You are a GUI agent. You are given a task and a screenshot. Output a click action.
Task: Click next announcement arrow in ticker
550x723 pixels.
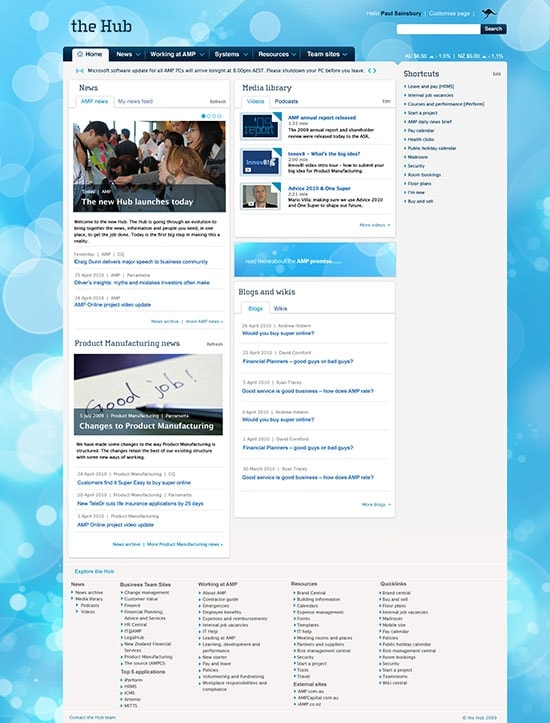[374, 71]
